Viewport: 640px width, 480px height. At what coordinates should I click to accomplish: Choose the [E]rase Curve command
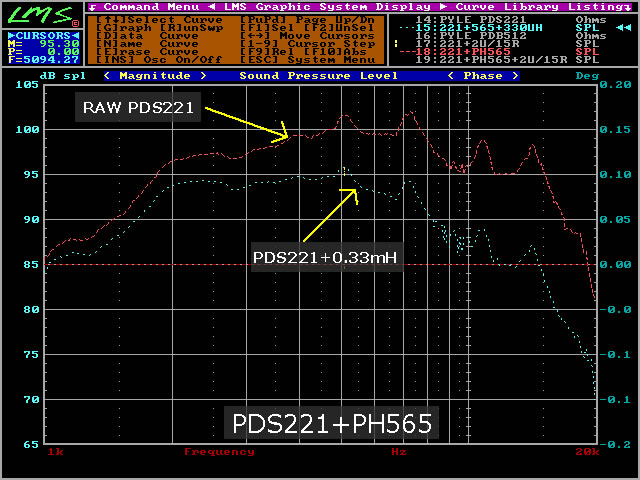click(147, 52)
